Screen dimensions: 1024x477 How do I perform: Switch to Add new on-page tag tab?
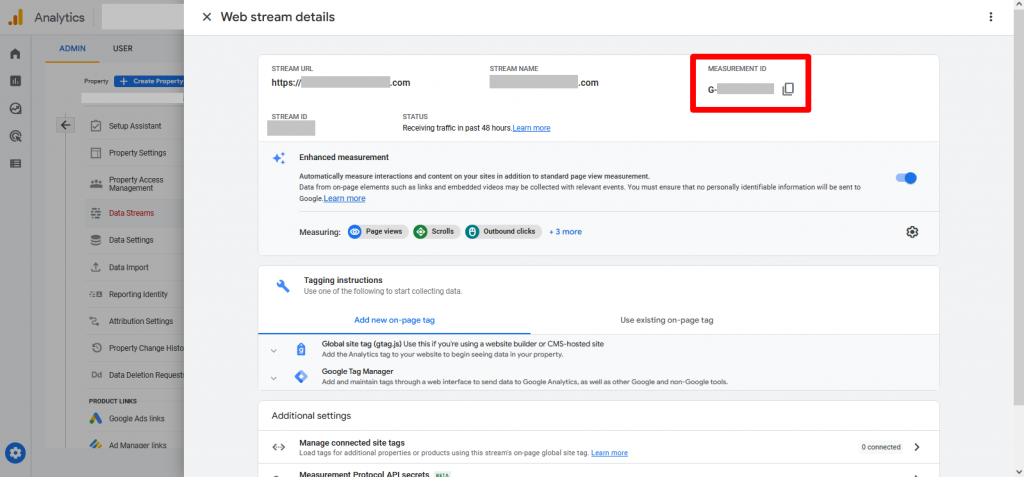click(394, 321)
